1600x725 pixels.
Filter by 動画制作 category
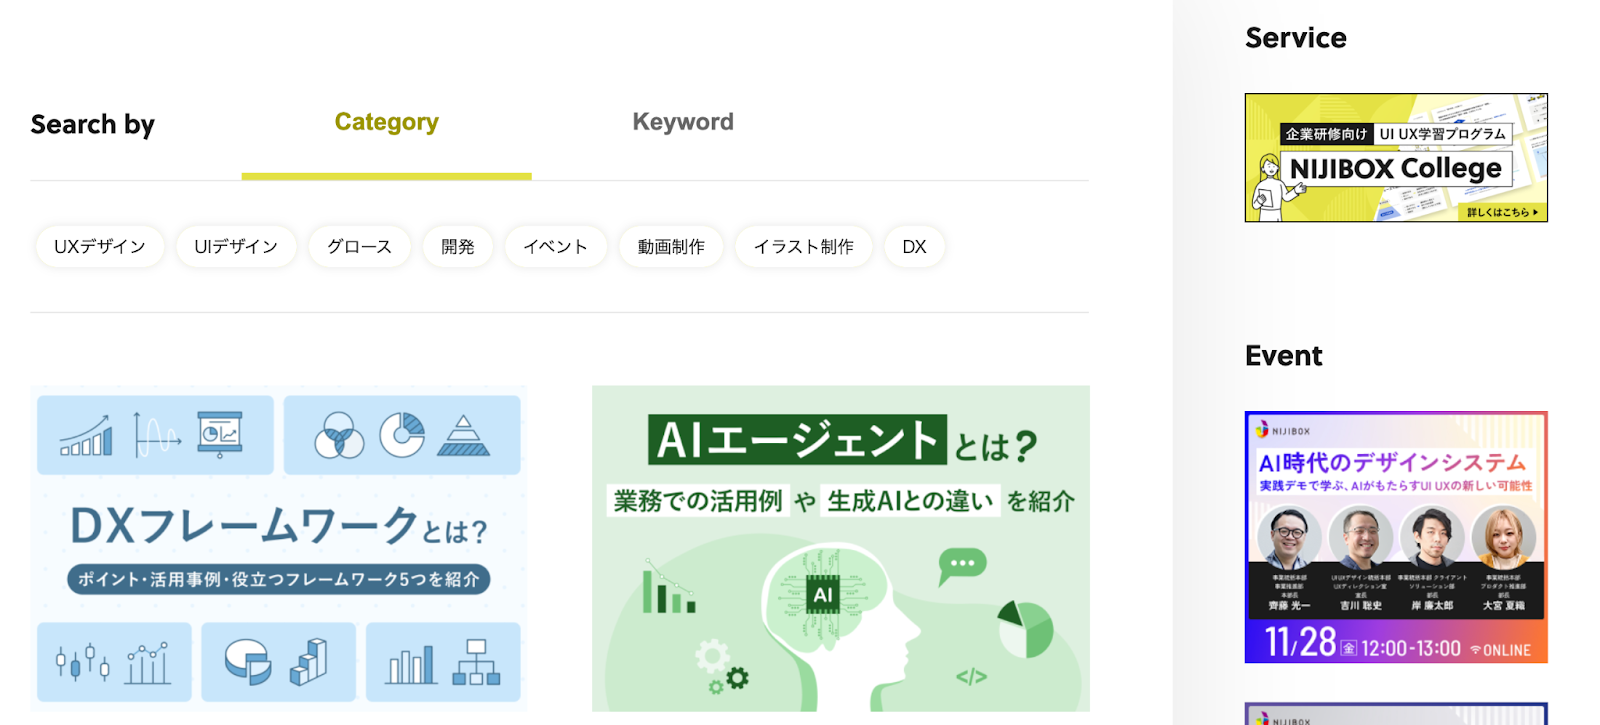pos(671,247)
